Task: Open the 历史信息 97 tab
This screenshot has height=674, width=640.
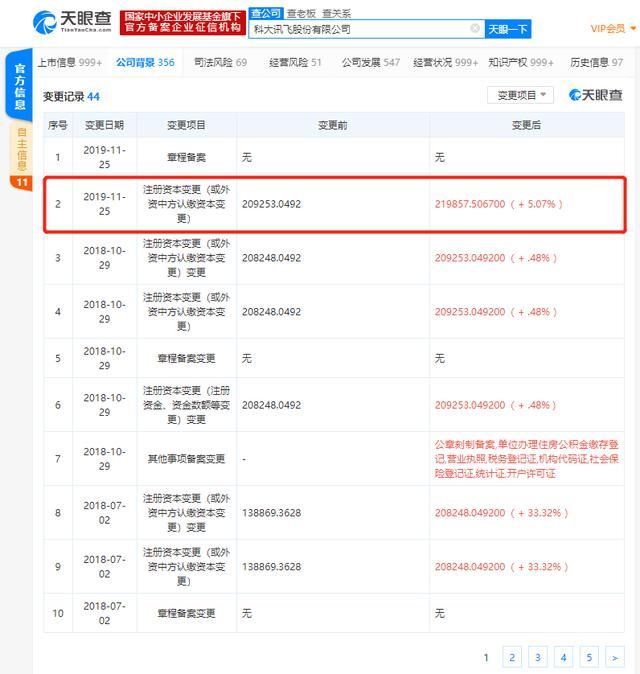Action: [x=597, y=62]
